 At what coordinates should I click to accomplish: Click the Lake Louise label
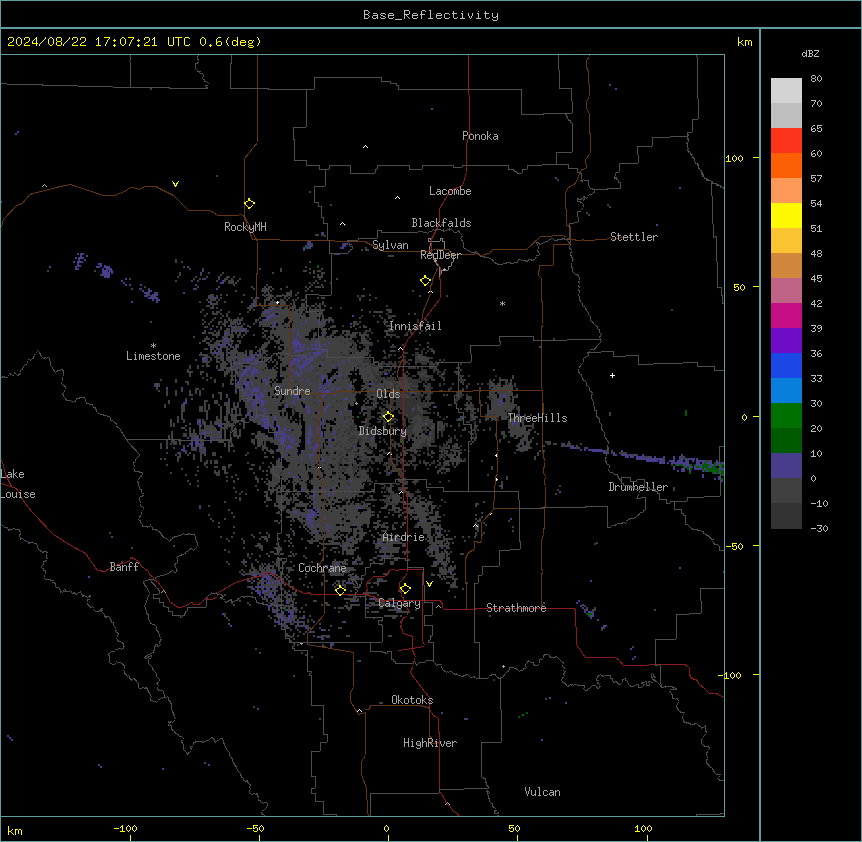point(18,484)
